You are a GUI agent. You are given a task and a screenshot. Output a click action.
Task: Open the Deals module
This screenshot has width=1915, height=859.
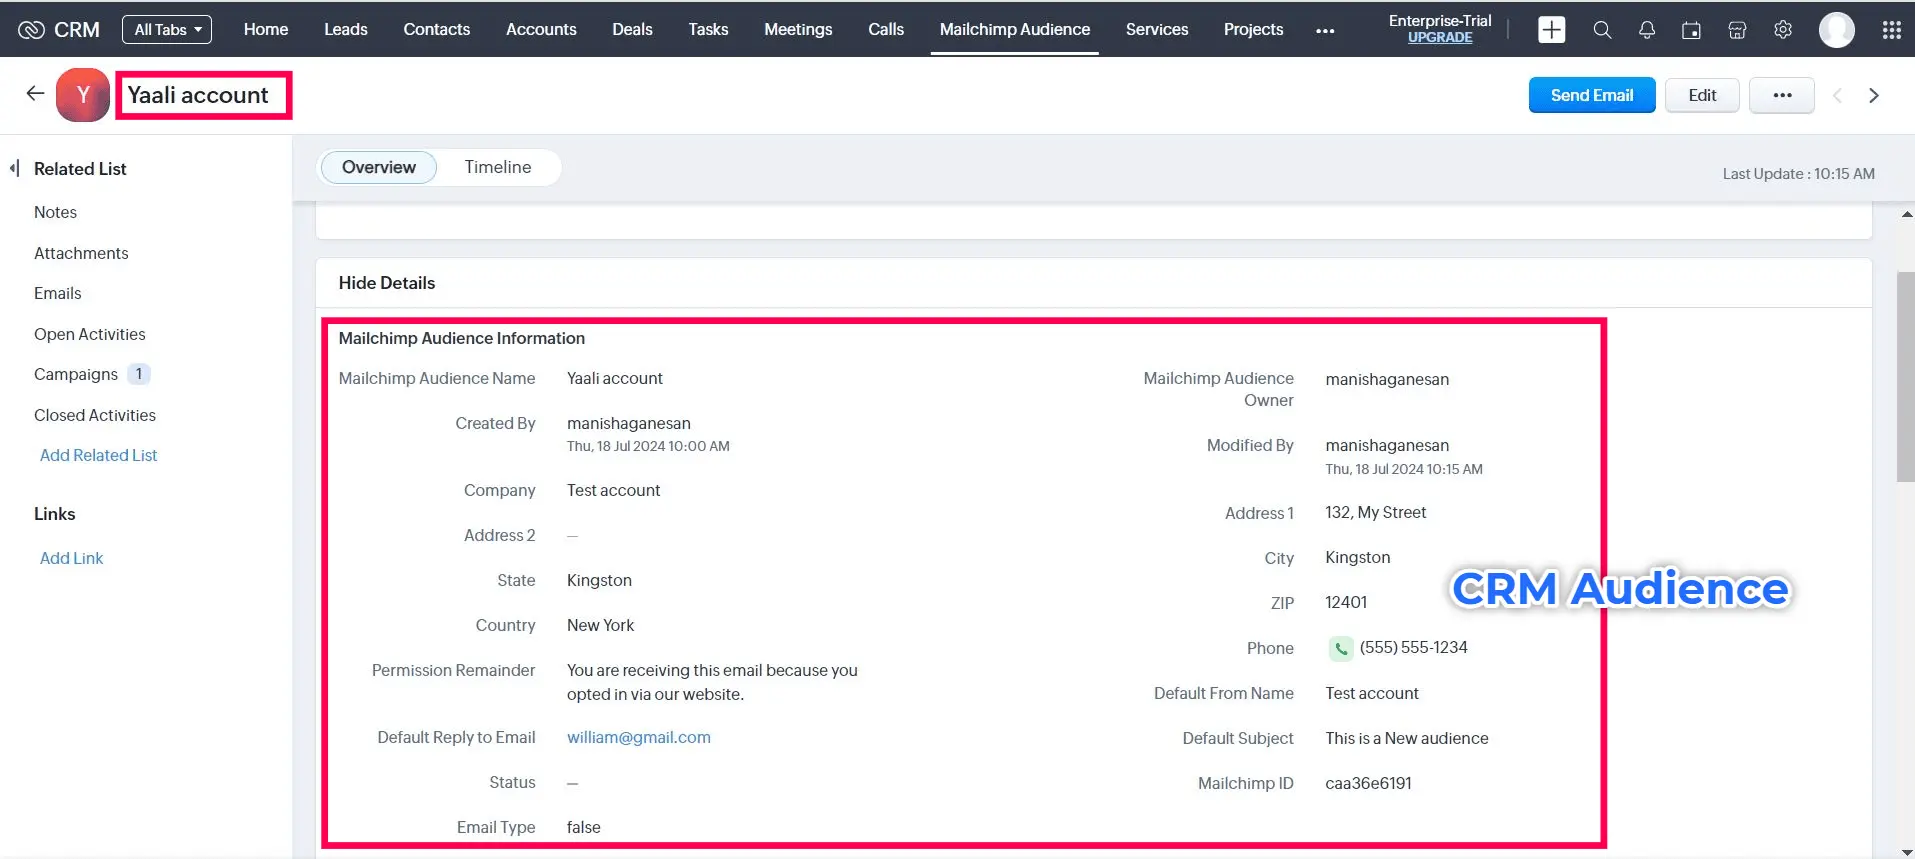tap(633, 30)
